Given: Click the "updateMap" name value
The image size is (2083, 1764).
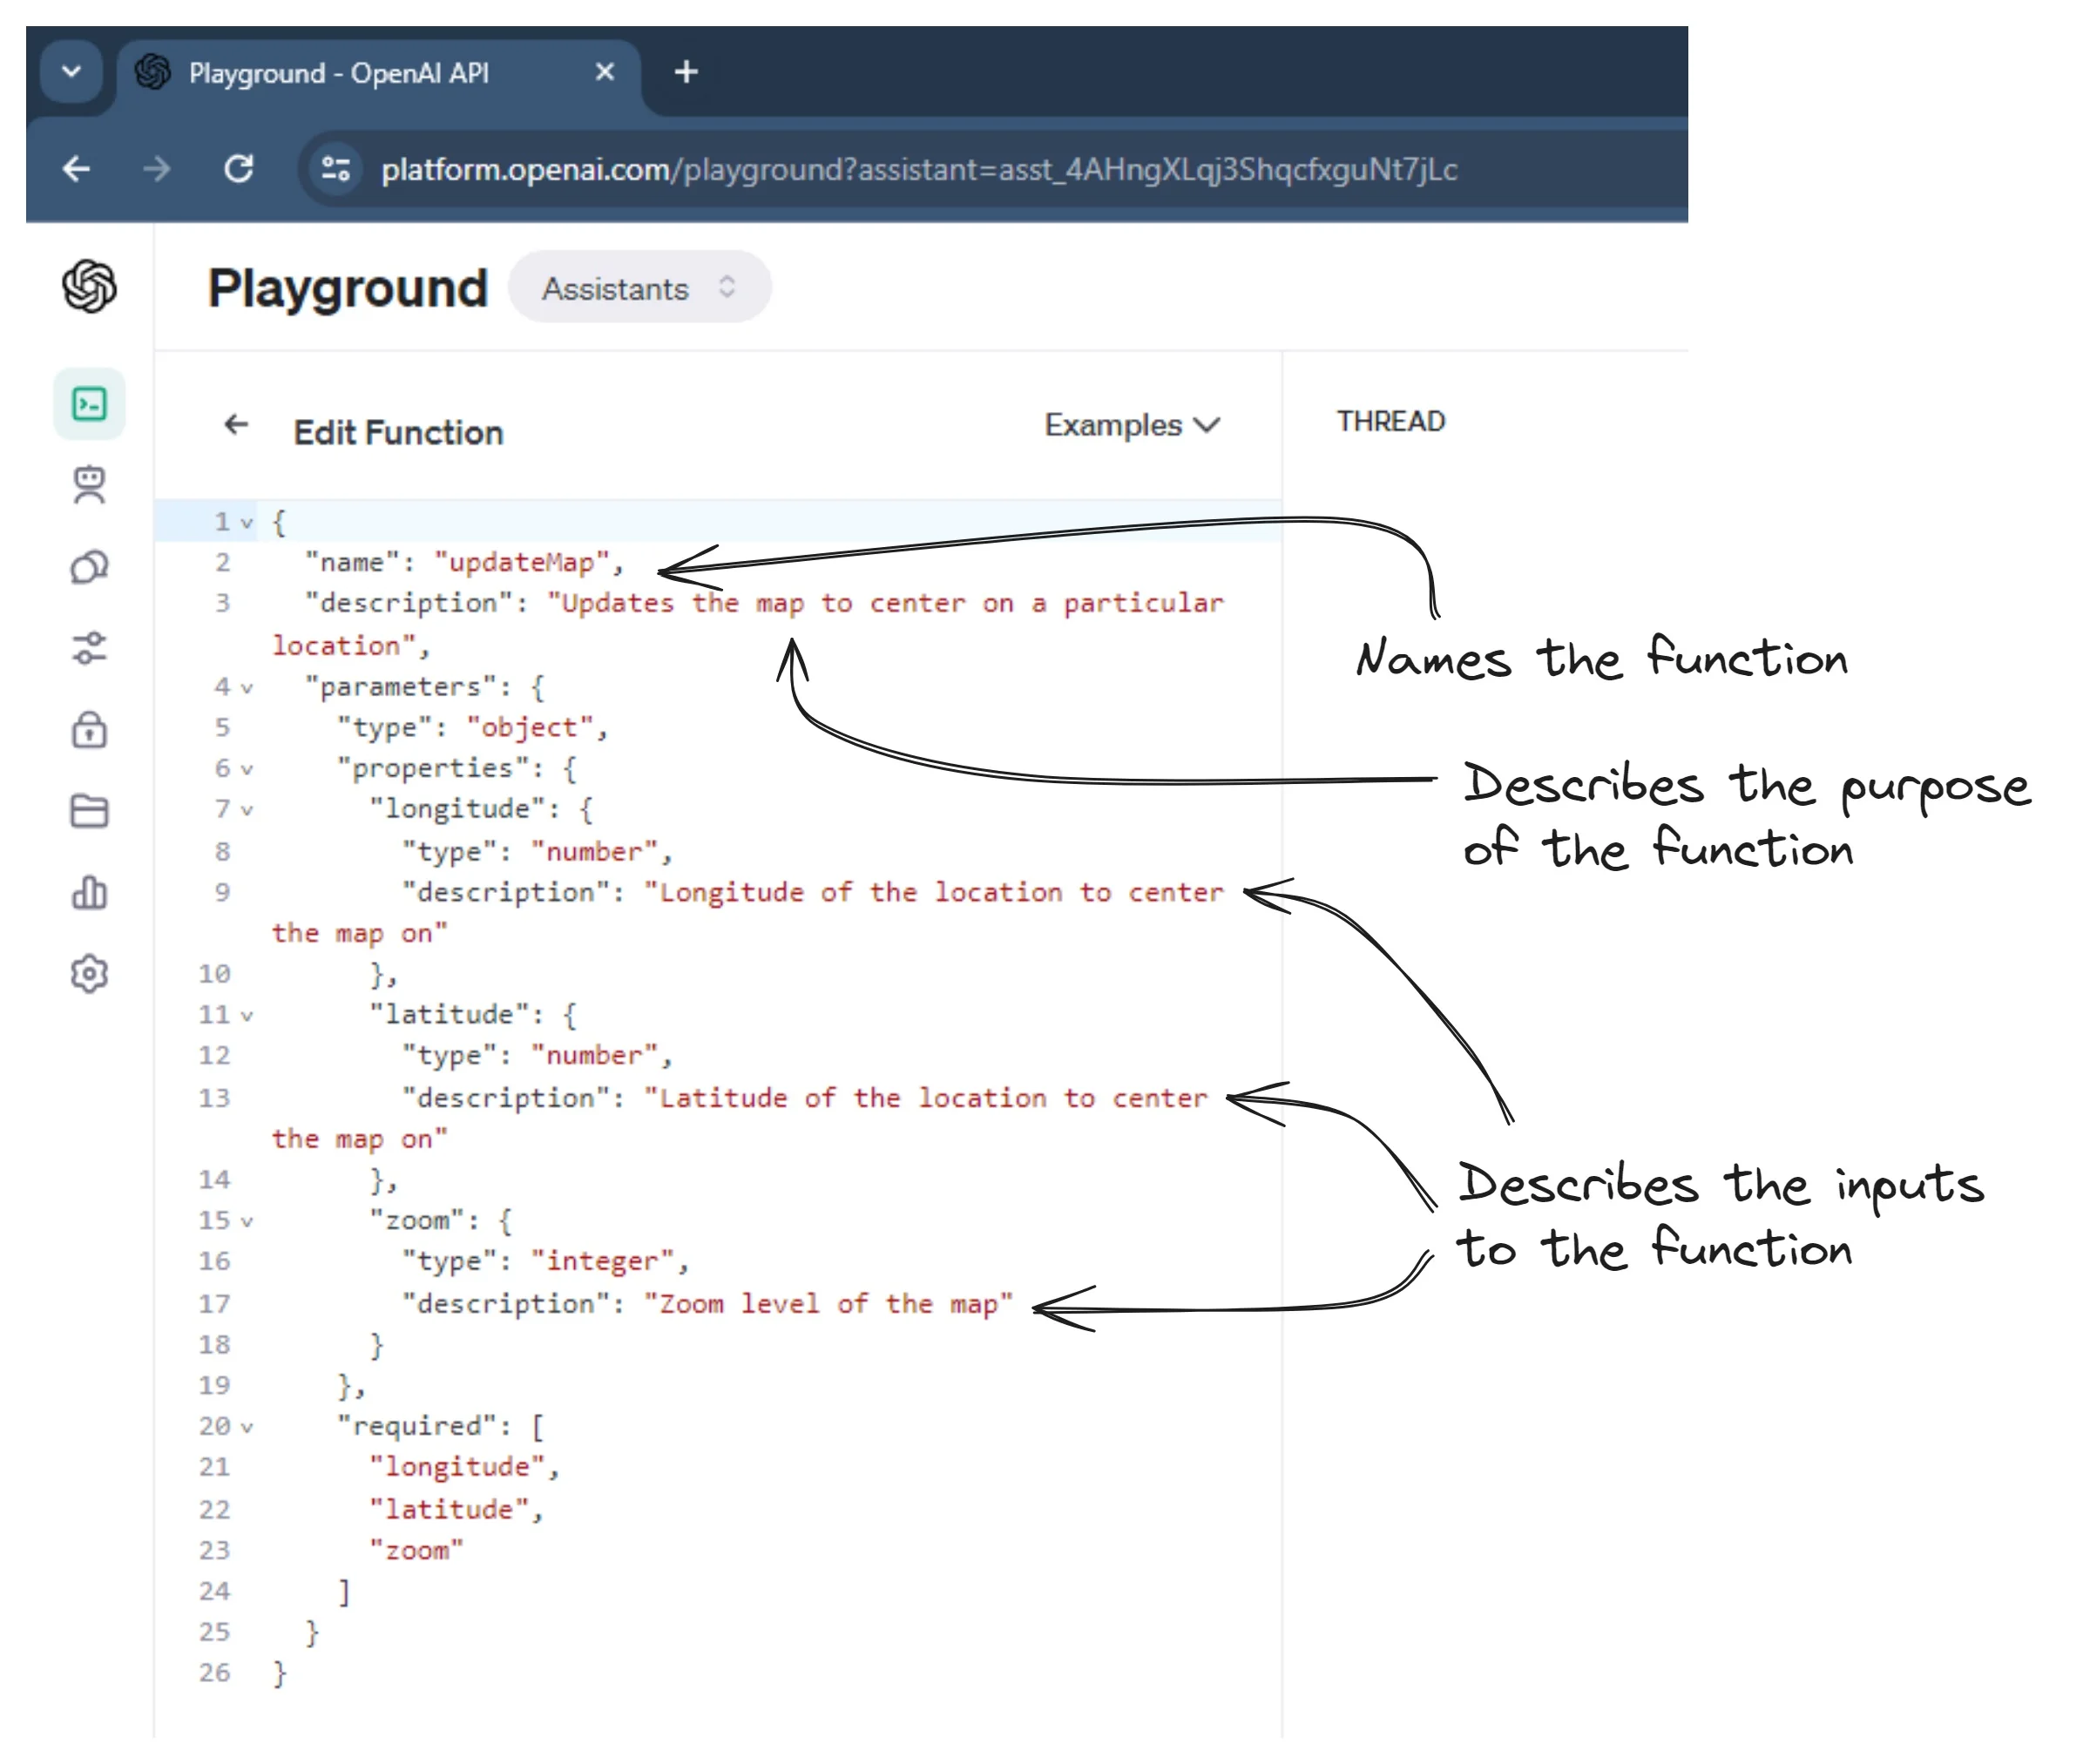Looking at the screenshot, I should 522,563.
